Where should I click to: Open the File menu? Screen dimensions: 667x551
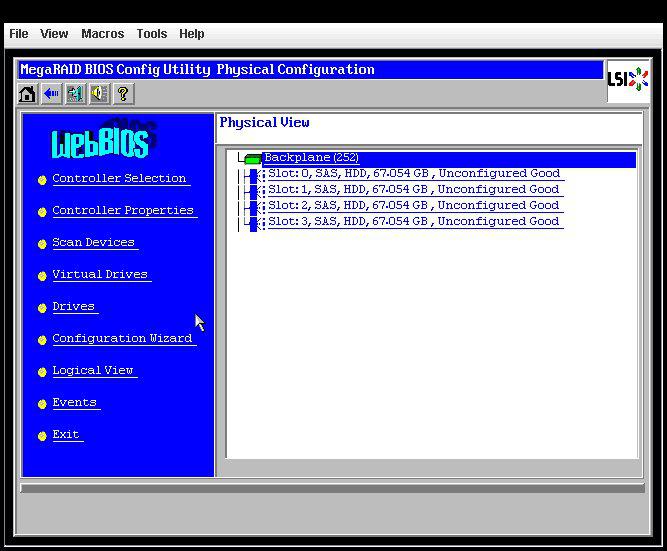(x=19, y=34)
